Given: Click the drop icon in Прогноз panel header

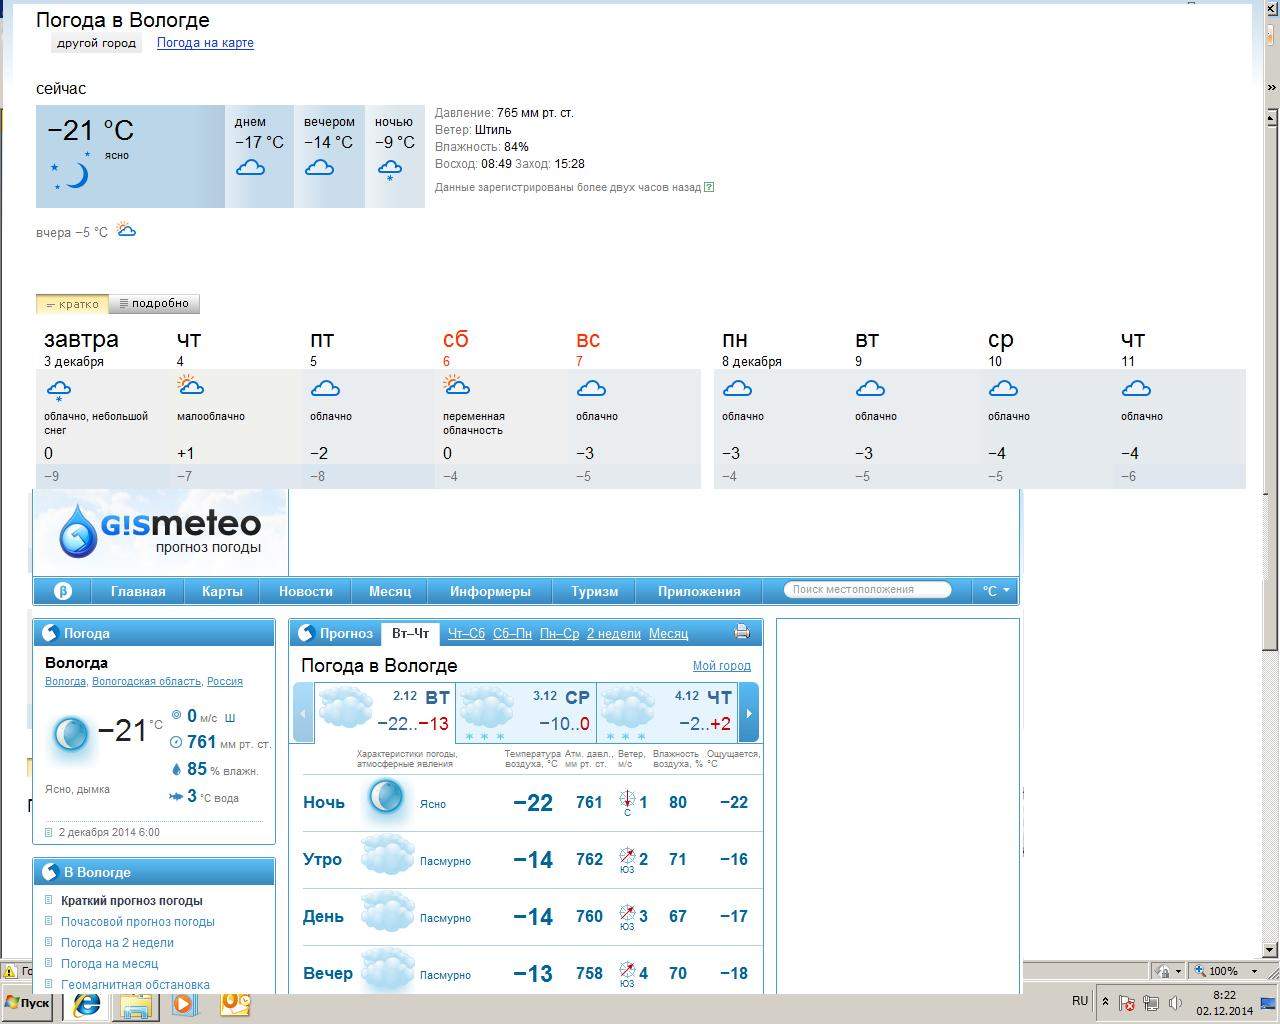Looking at the screenshot, I should [x=307, y=633].
